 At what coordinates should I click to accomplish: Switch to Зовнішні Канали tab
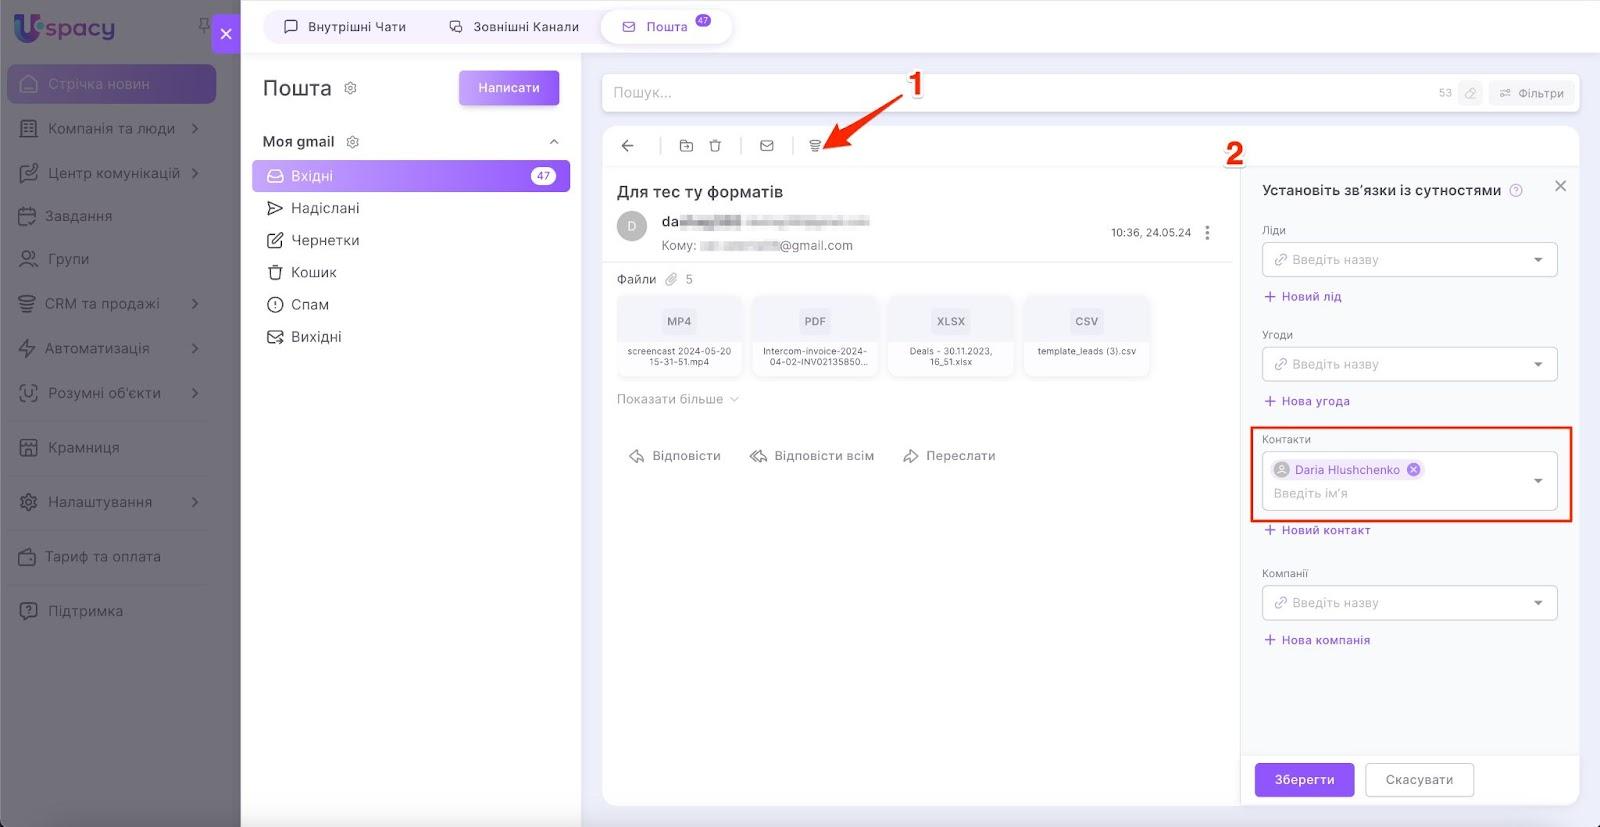pyautogui.click(x=514, y=27)
